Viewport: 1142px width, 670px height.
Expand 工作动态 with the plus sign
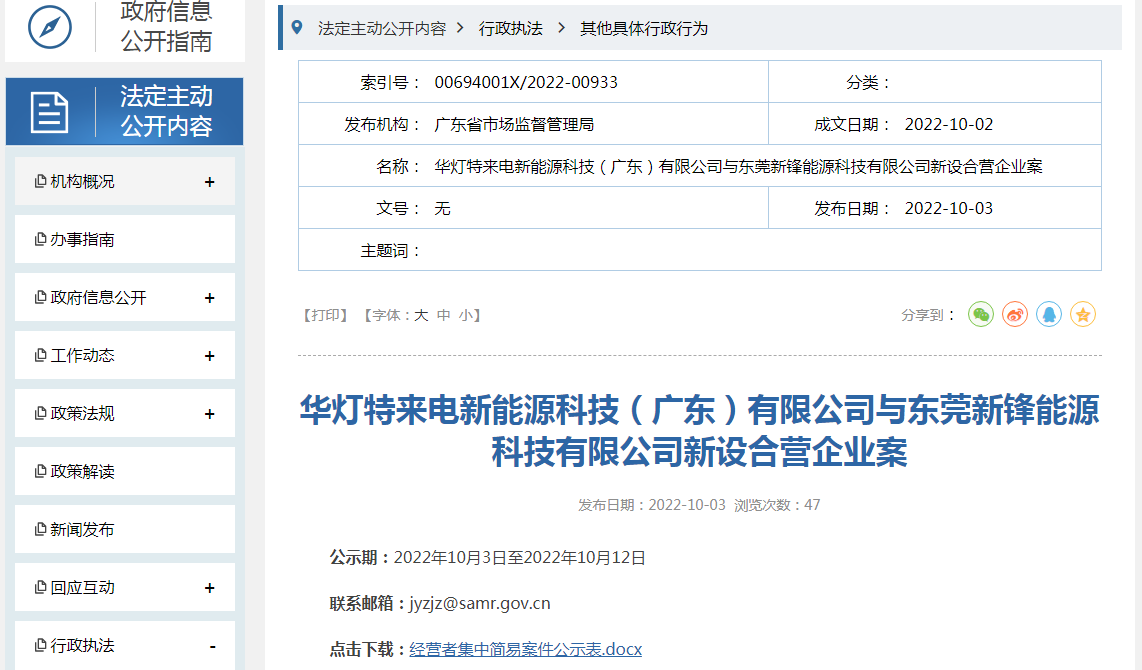tap(210, 356)
